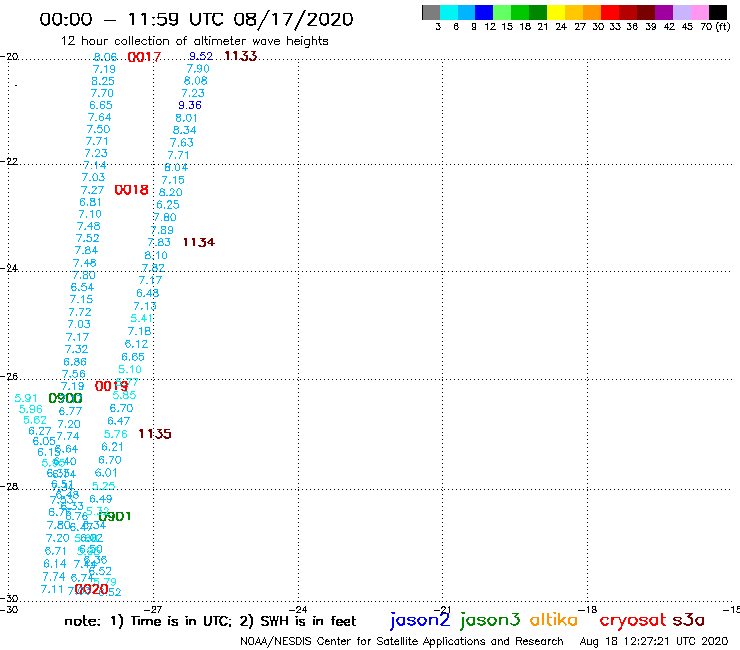Select the wave height value 8.34

point(185,130)
